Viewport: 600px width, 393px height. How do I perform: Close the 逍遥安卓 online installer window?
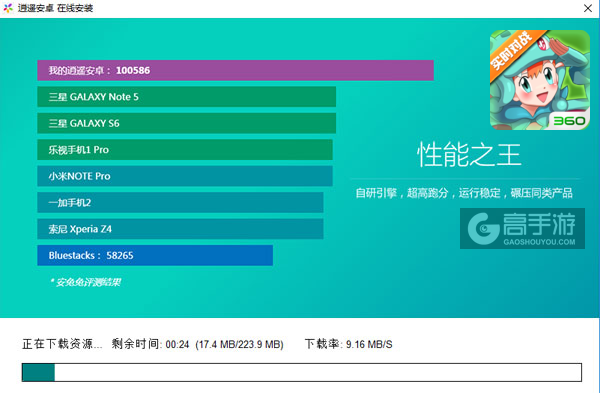[588, 8]
